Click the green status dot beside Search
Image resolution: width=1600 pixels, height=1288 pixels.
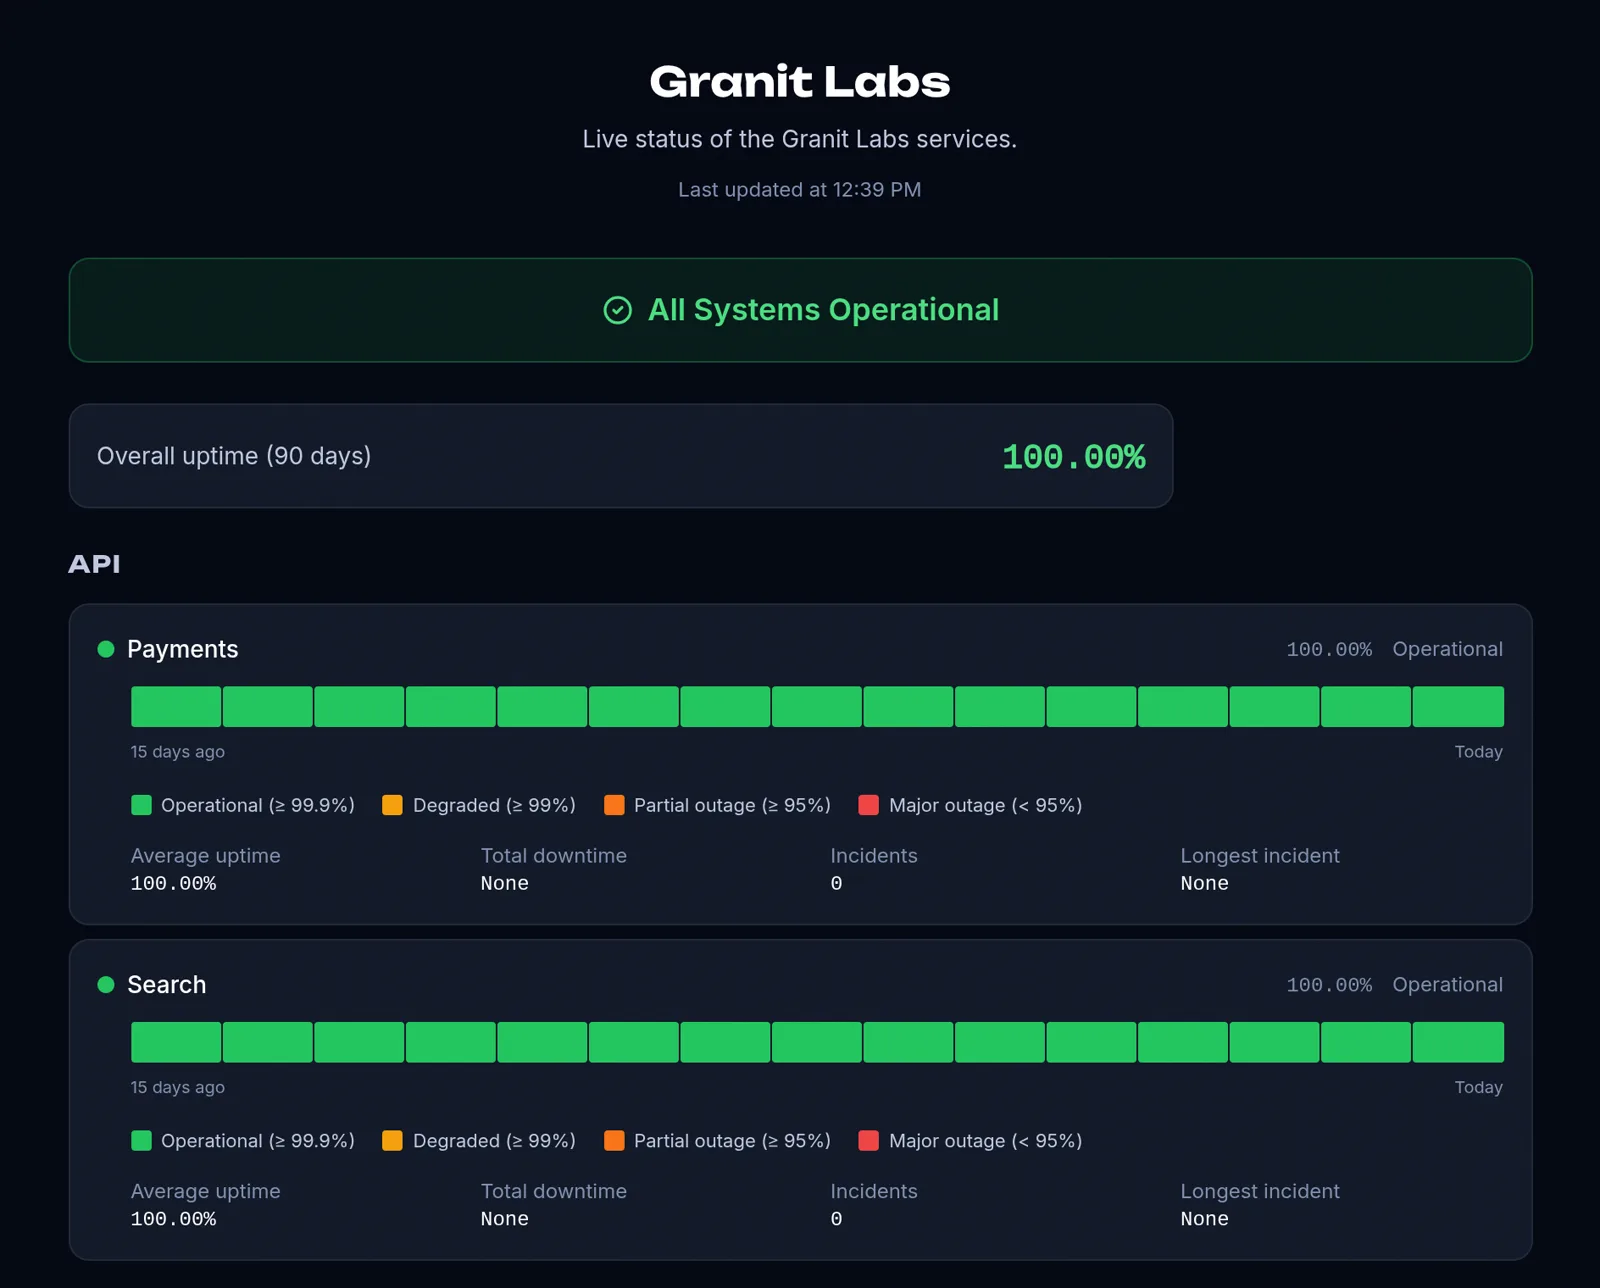106,985
